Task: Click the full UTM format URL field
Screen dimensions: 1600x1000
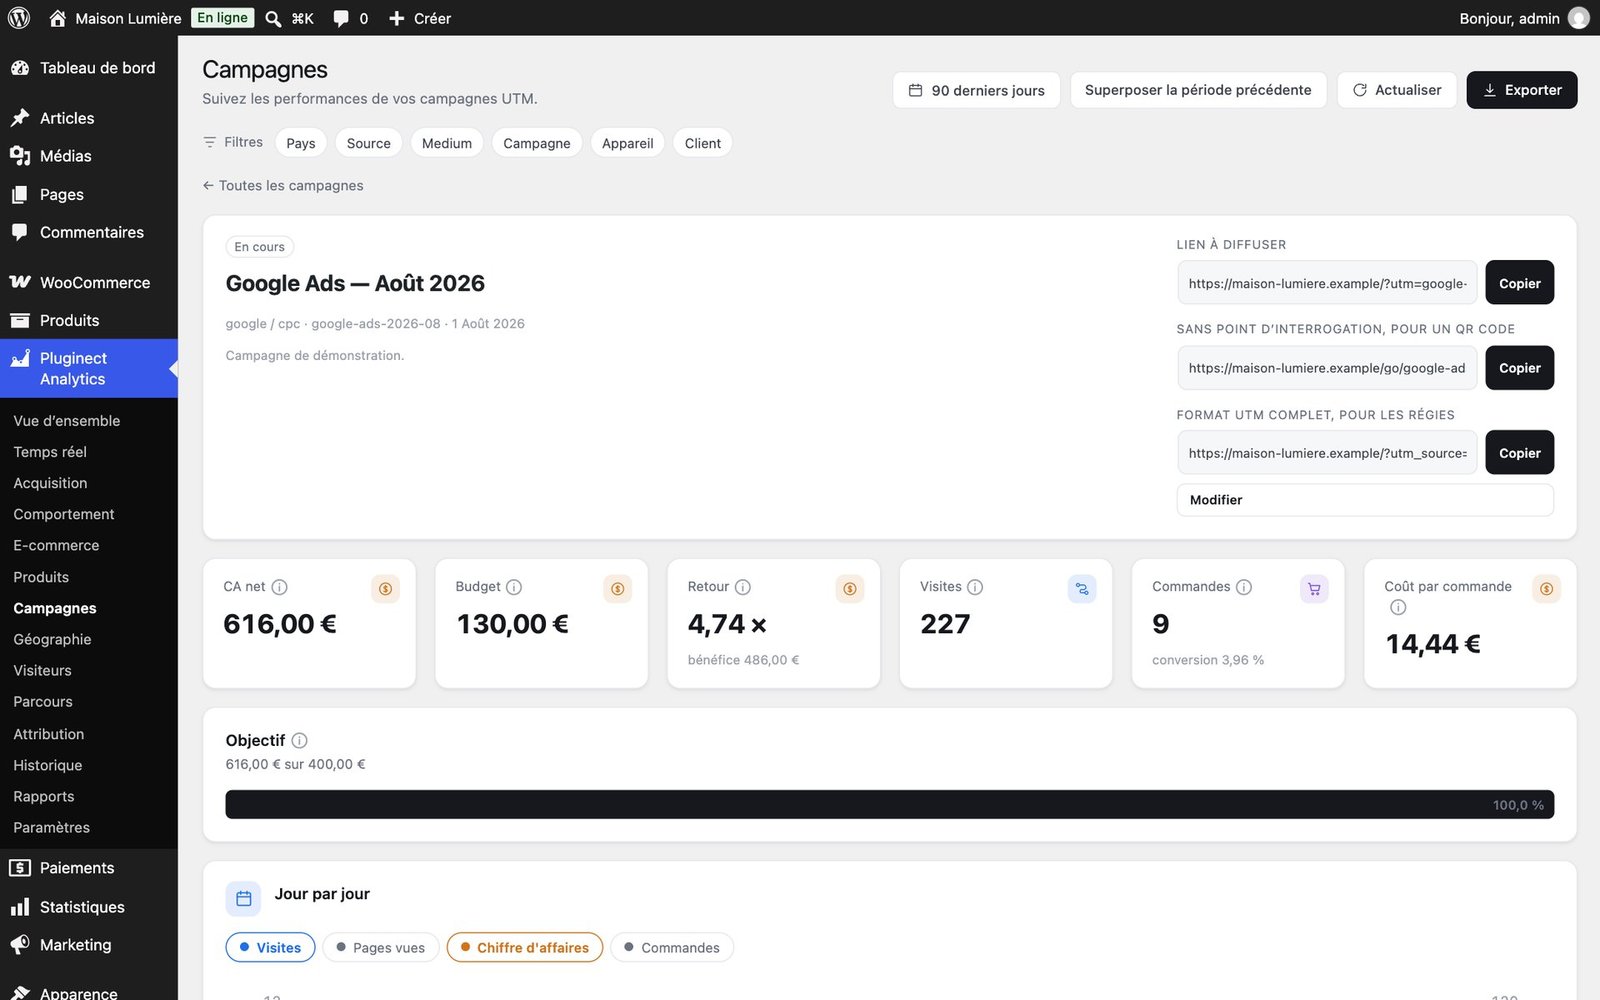Action: (1327, 453)
